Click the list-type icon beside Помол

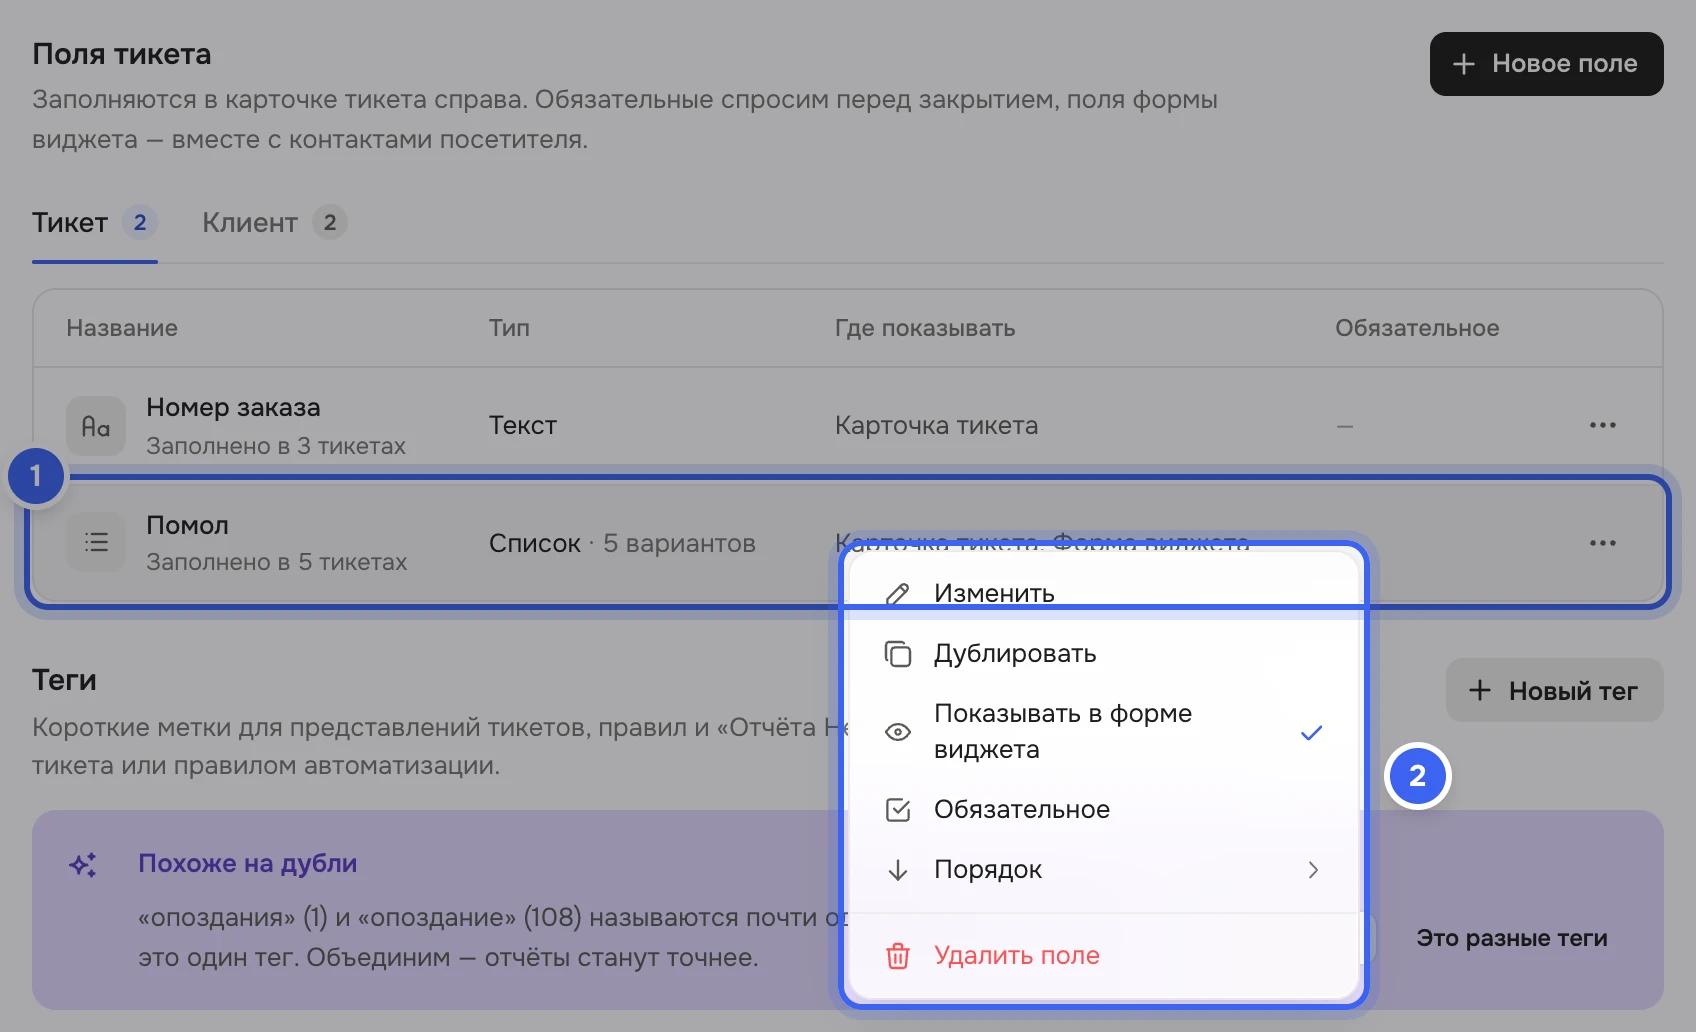(x=96, y=542)
